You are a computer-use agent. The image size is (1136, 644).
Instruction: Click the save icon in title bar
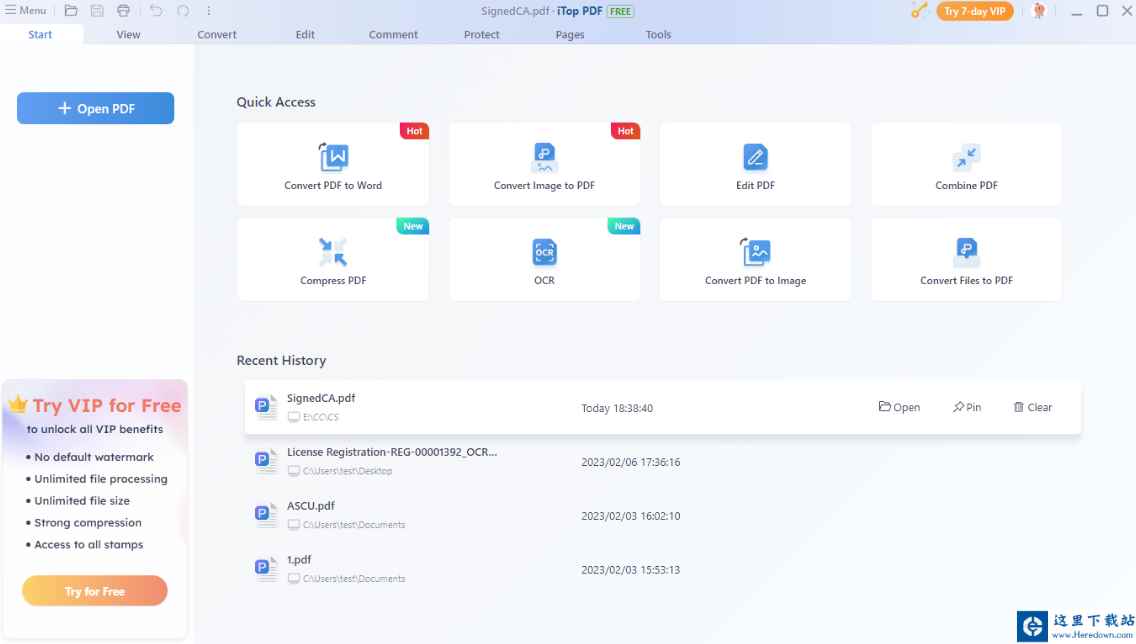click(x=97, y=11)
